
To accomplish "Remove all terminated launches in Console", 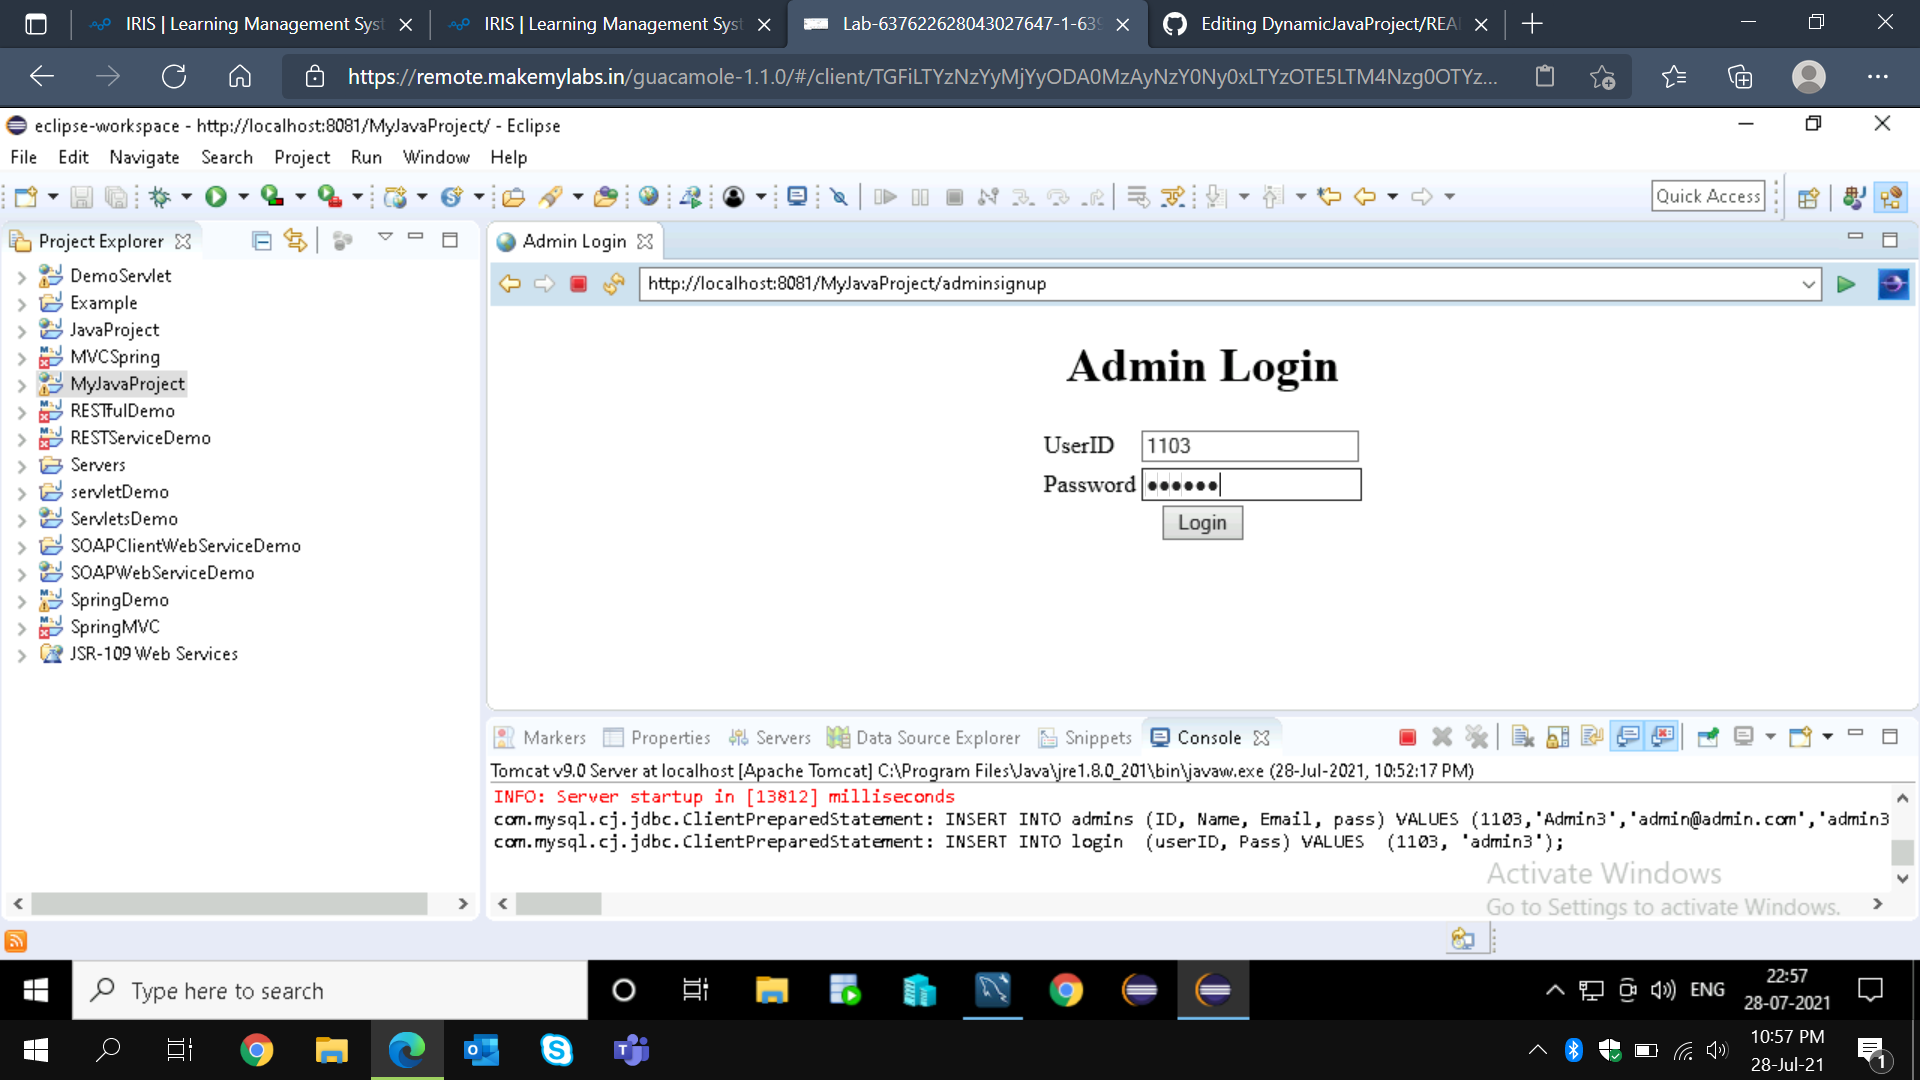I will click(1477, 738).
